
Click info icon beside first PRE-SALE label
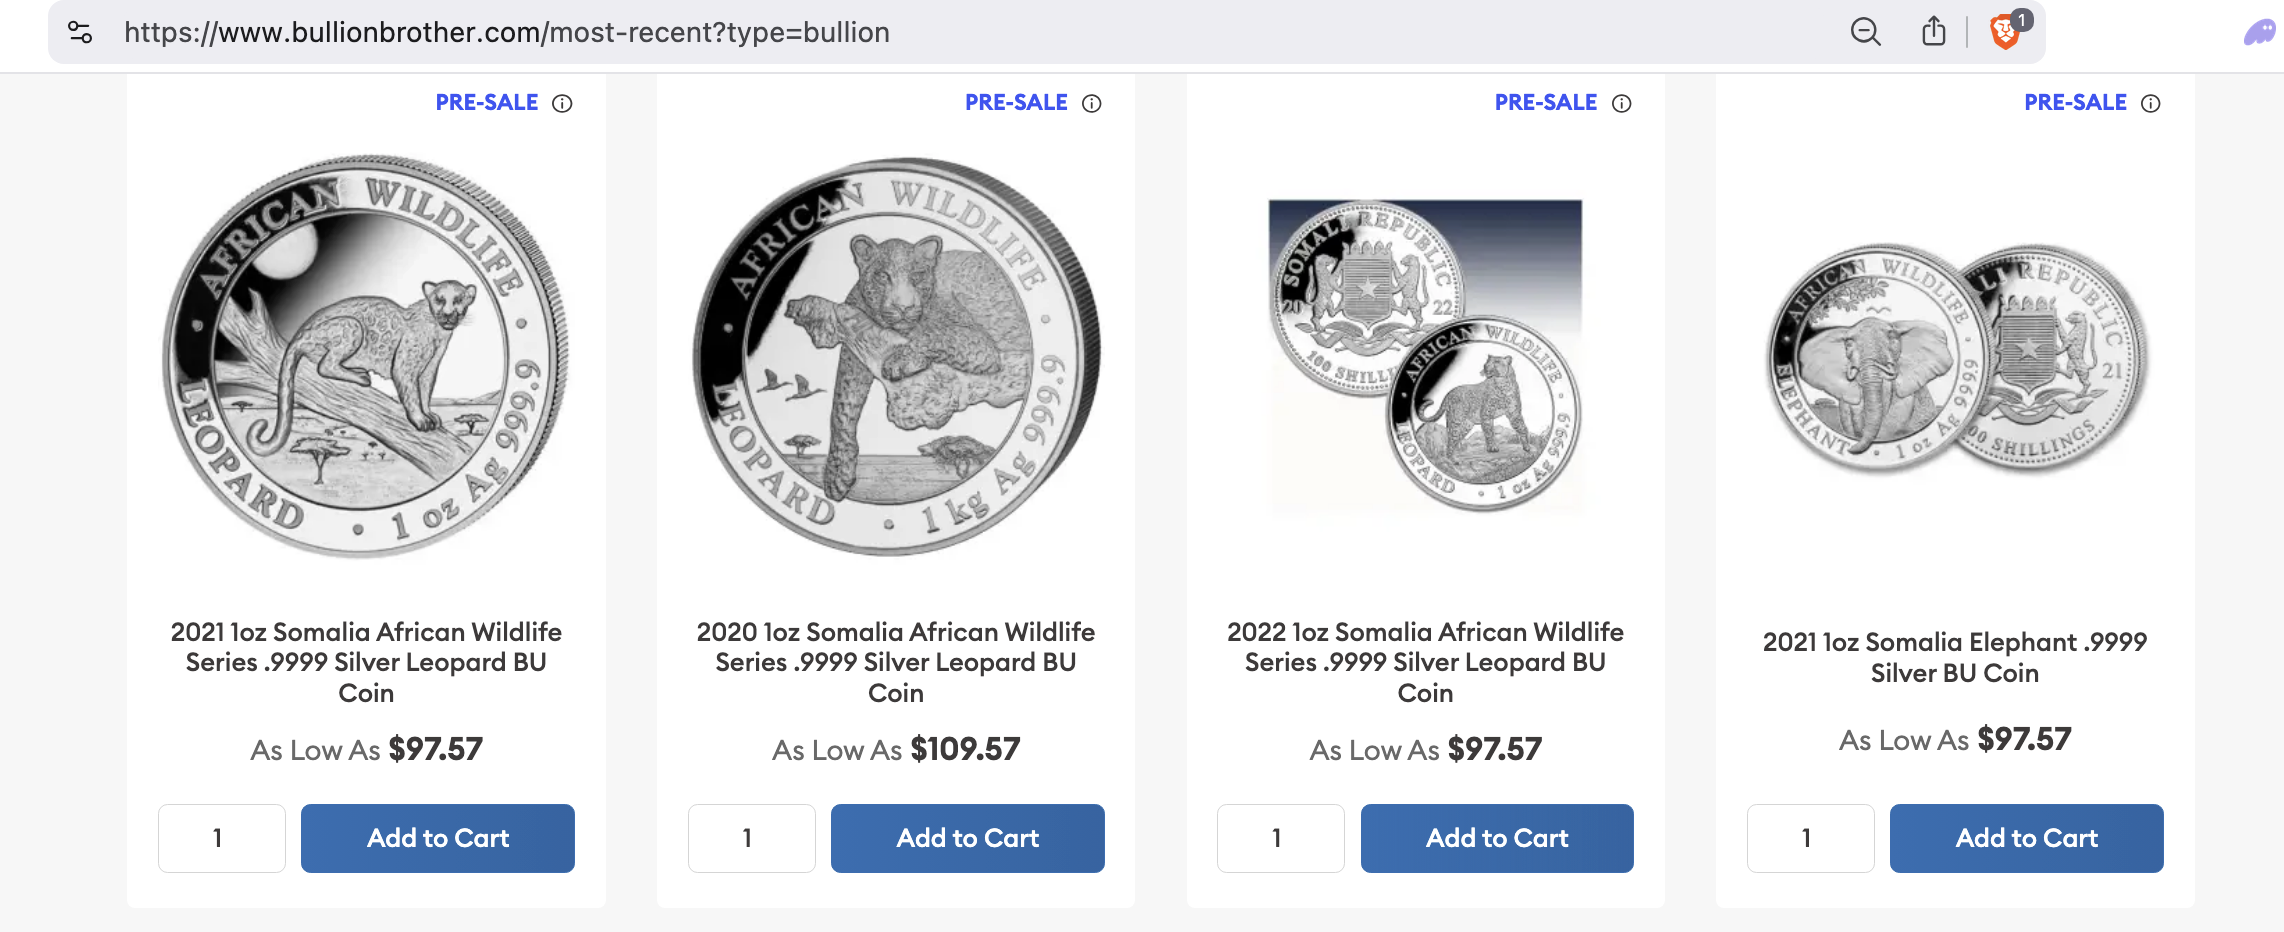click(562, 103)
